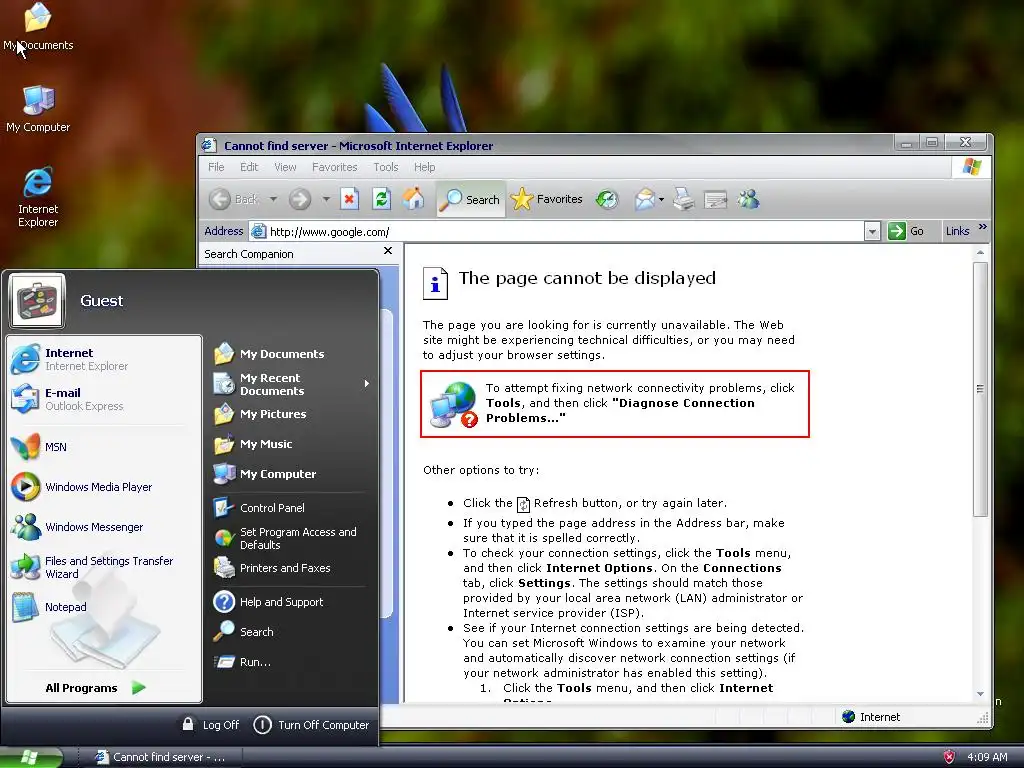The image size is (1024, 768).
Task: Open Notepad from Start menu
Action: [104, 607]
